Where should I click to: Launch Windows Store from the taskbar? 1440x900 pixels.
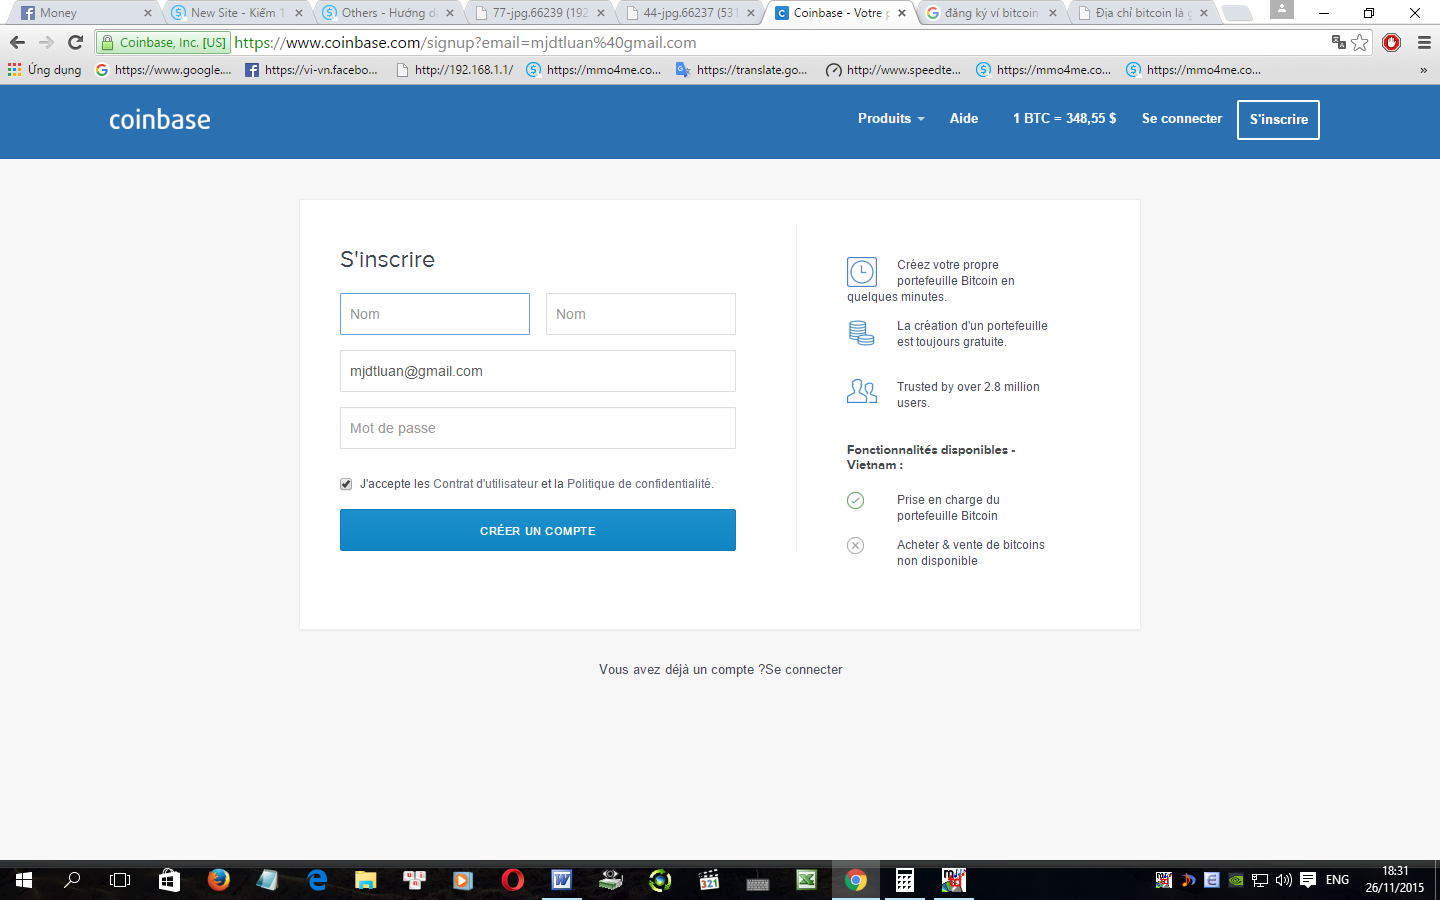[169, 880]
